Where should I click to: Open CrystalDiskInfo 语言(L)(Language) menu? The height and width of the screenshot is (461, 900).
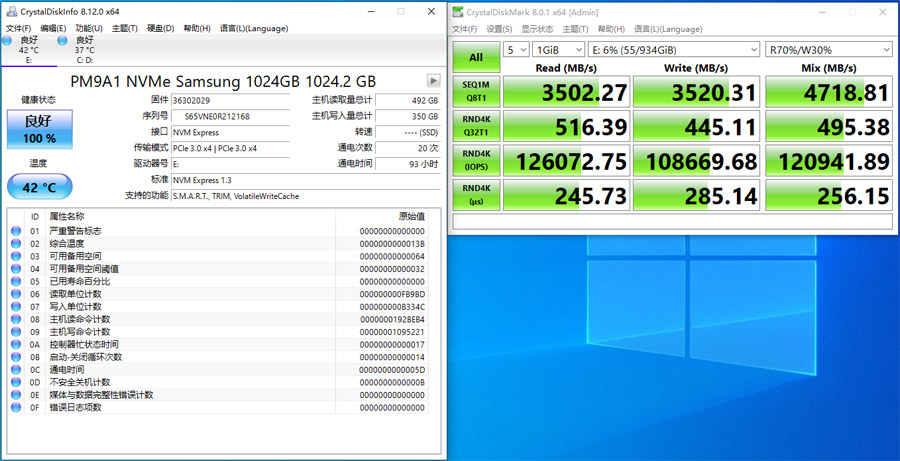click(x=254, y=28)
